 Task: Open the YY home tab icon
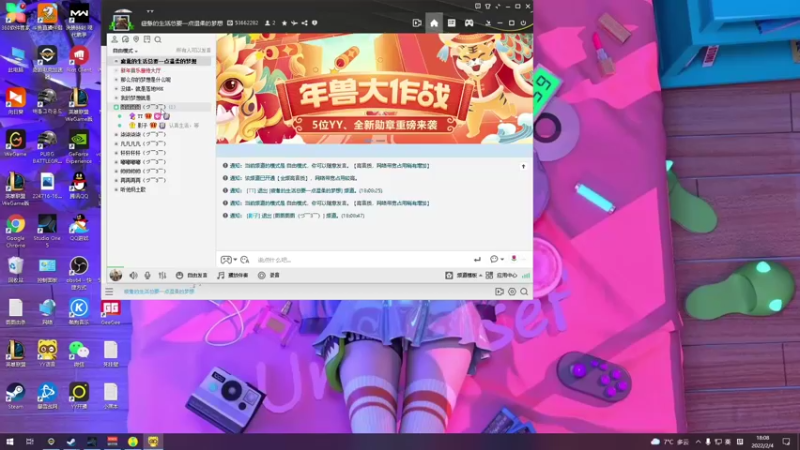click(434, 23)
